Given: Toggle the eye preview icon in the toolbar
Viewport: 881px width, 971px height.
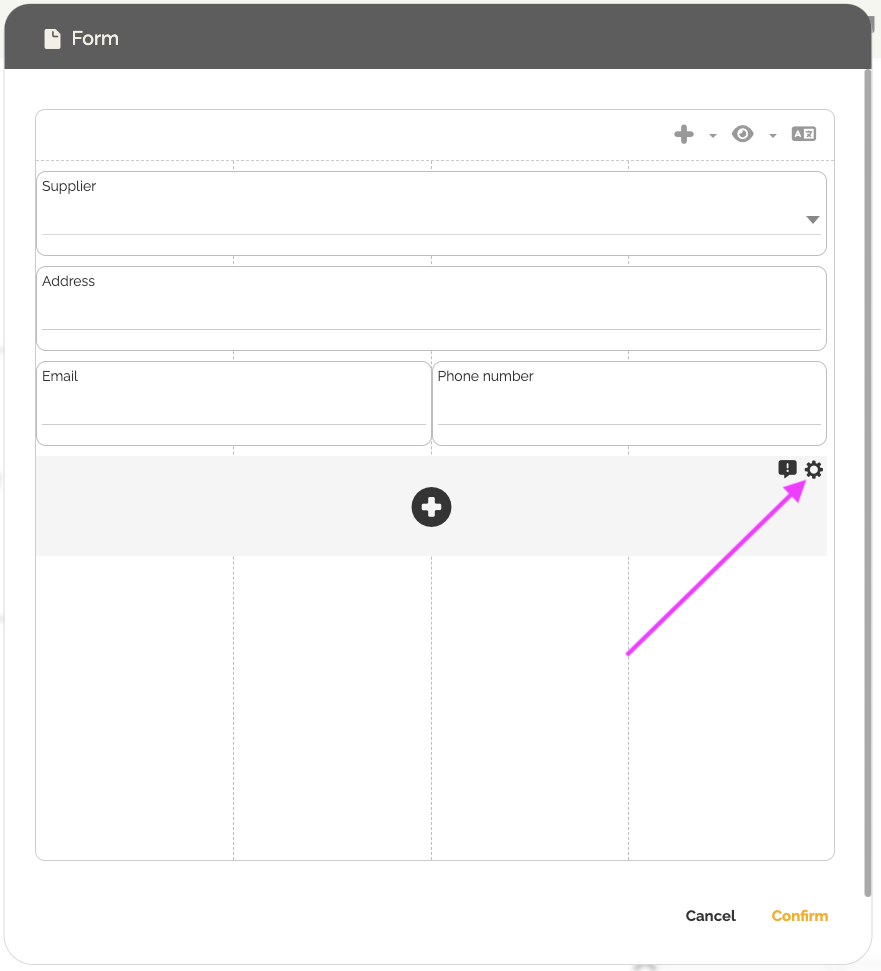Looking at the screenshot, I should pyautogui.click(x=742, y=134).
